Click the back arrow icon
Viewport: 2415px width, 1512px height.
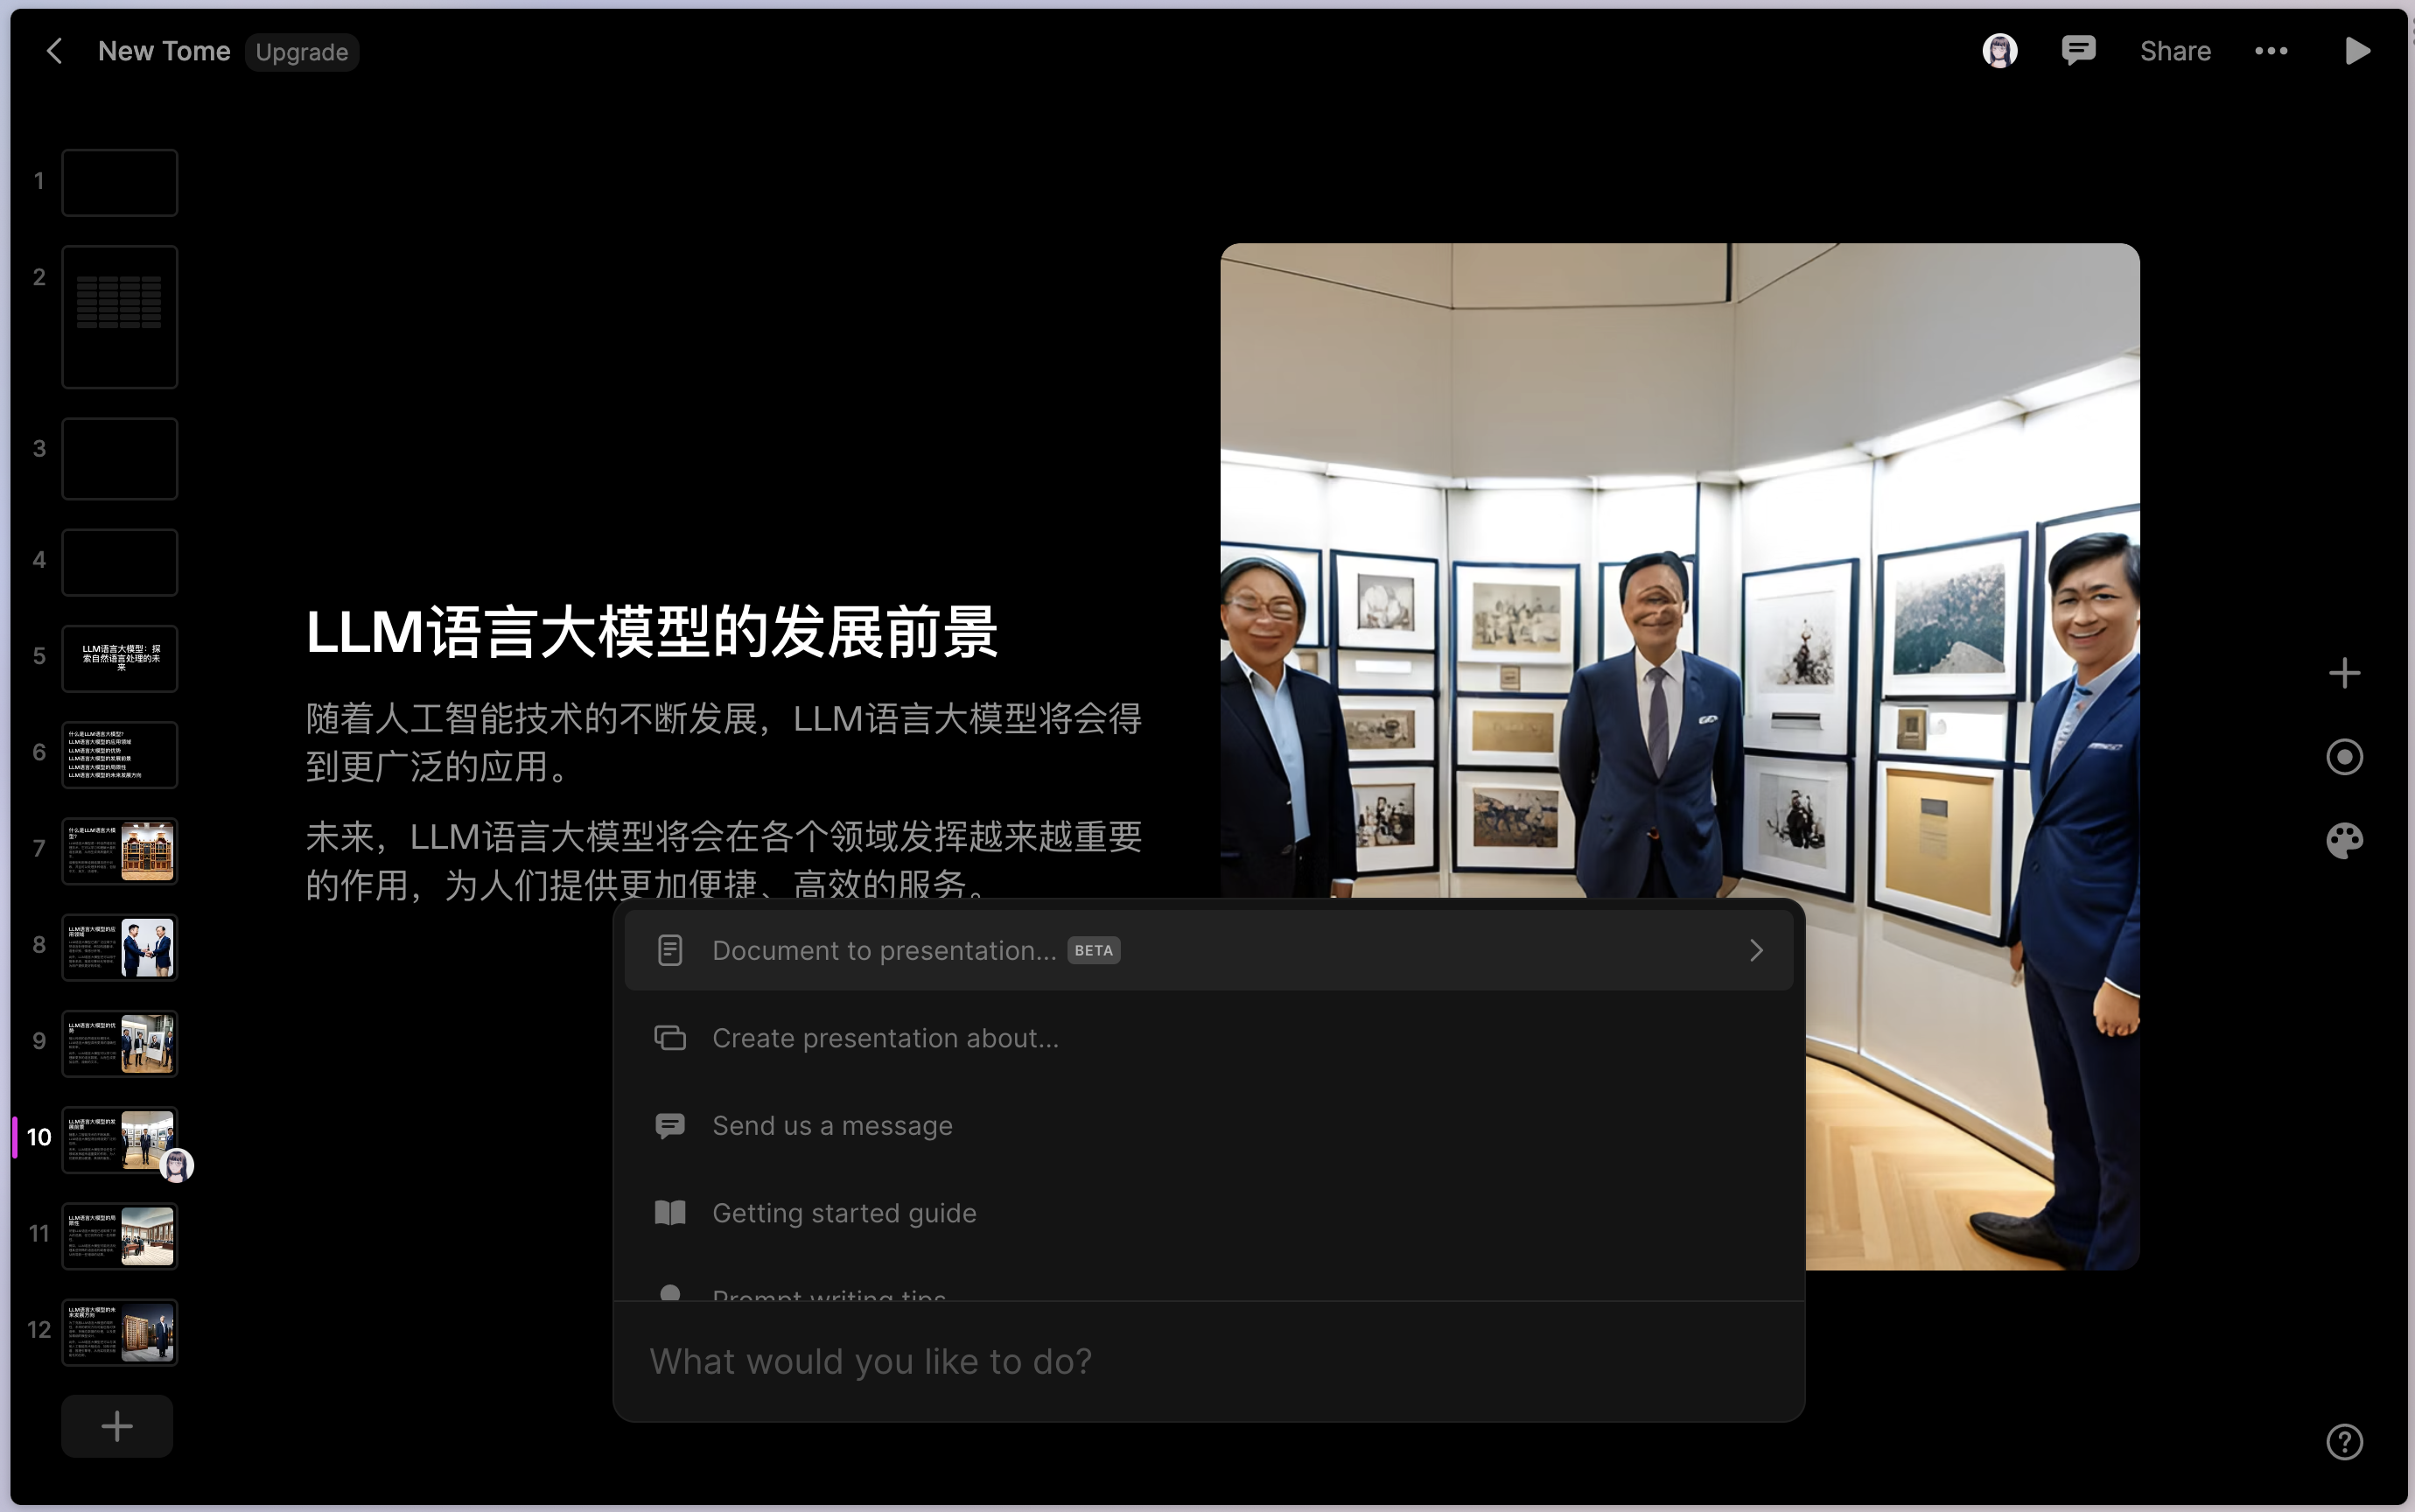(x=55, y=51)
